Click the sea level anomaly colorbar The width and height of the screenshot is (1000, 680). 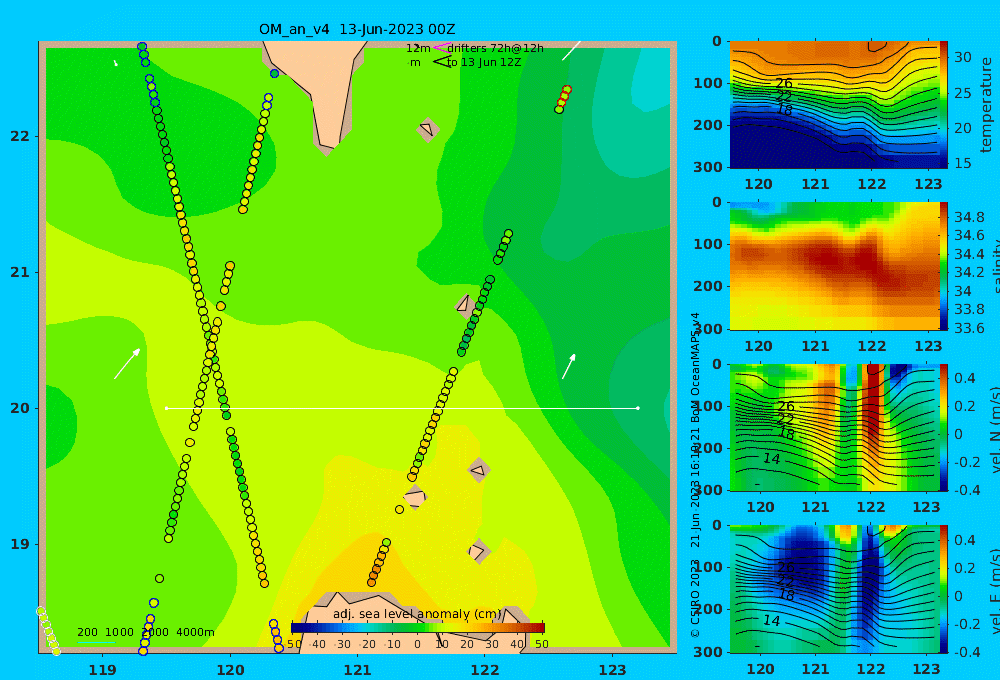(418, 628)
